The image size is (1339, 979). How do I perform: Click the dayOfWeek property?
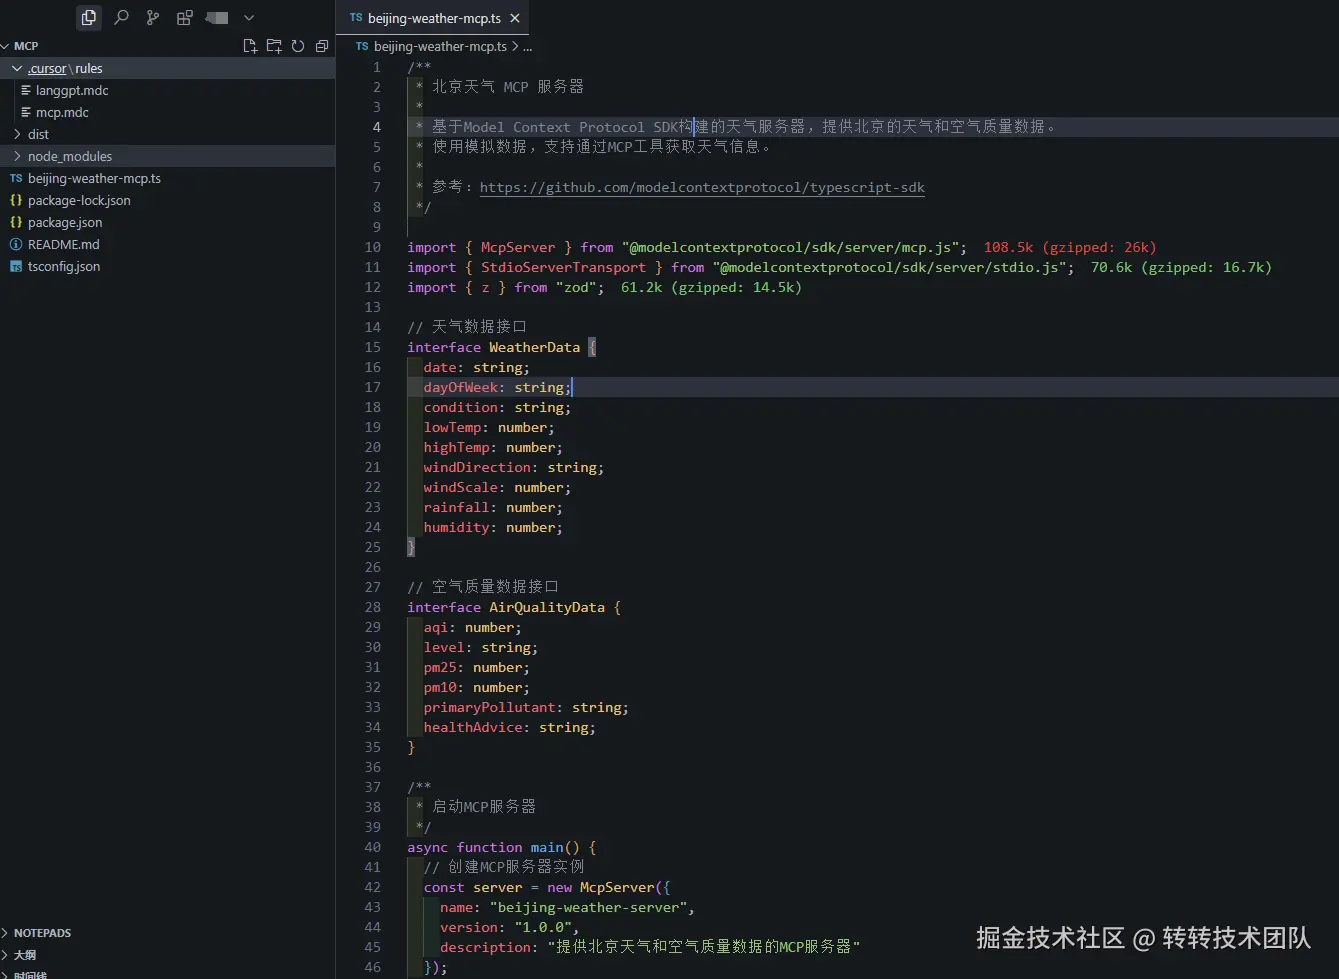coord(460,387)
